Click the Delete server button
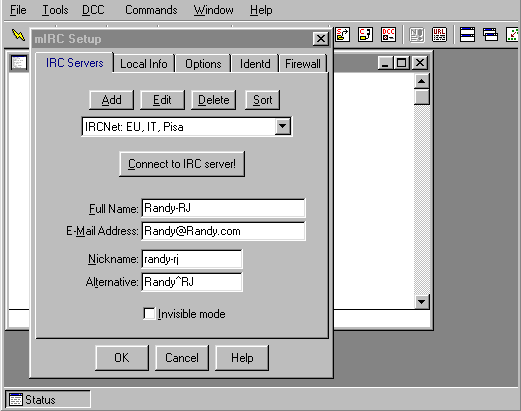This screenshot has height=411, width=521. [214, 100]
